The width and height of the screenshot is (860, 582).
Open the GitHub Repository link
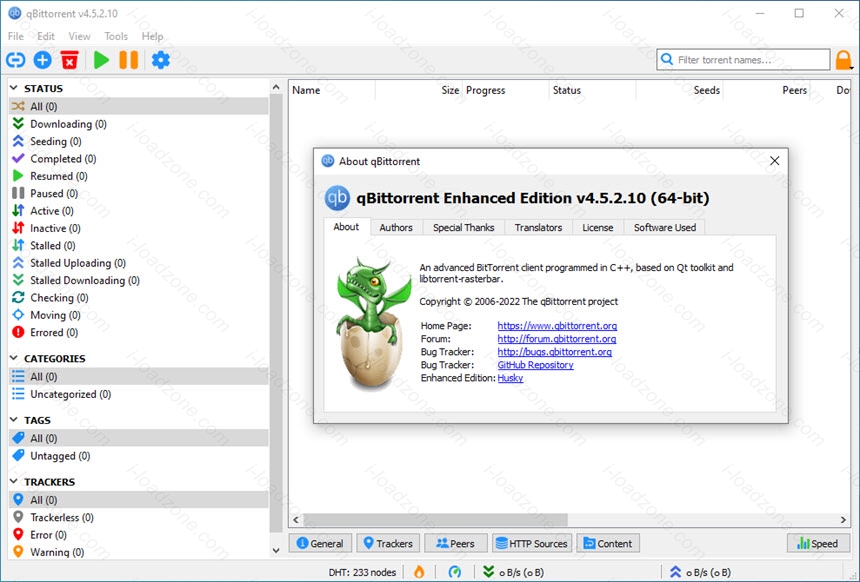pos(535,365)
